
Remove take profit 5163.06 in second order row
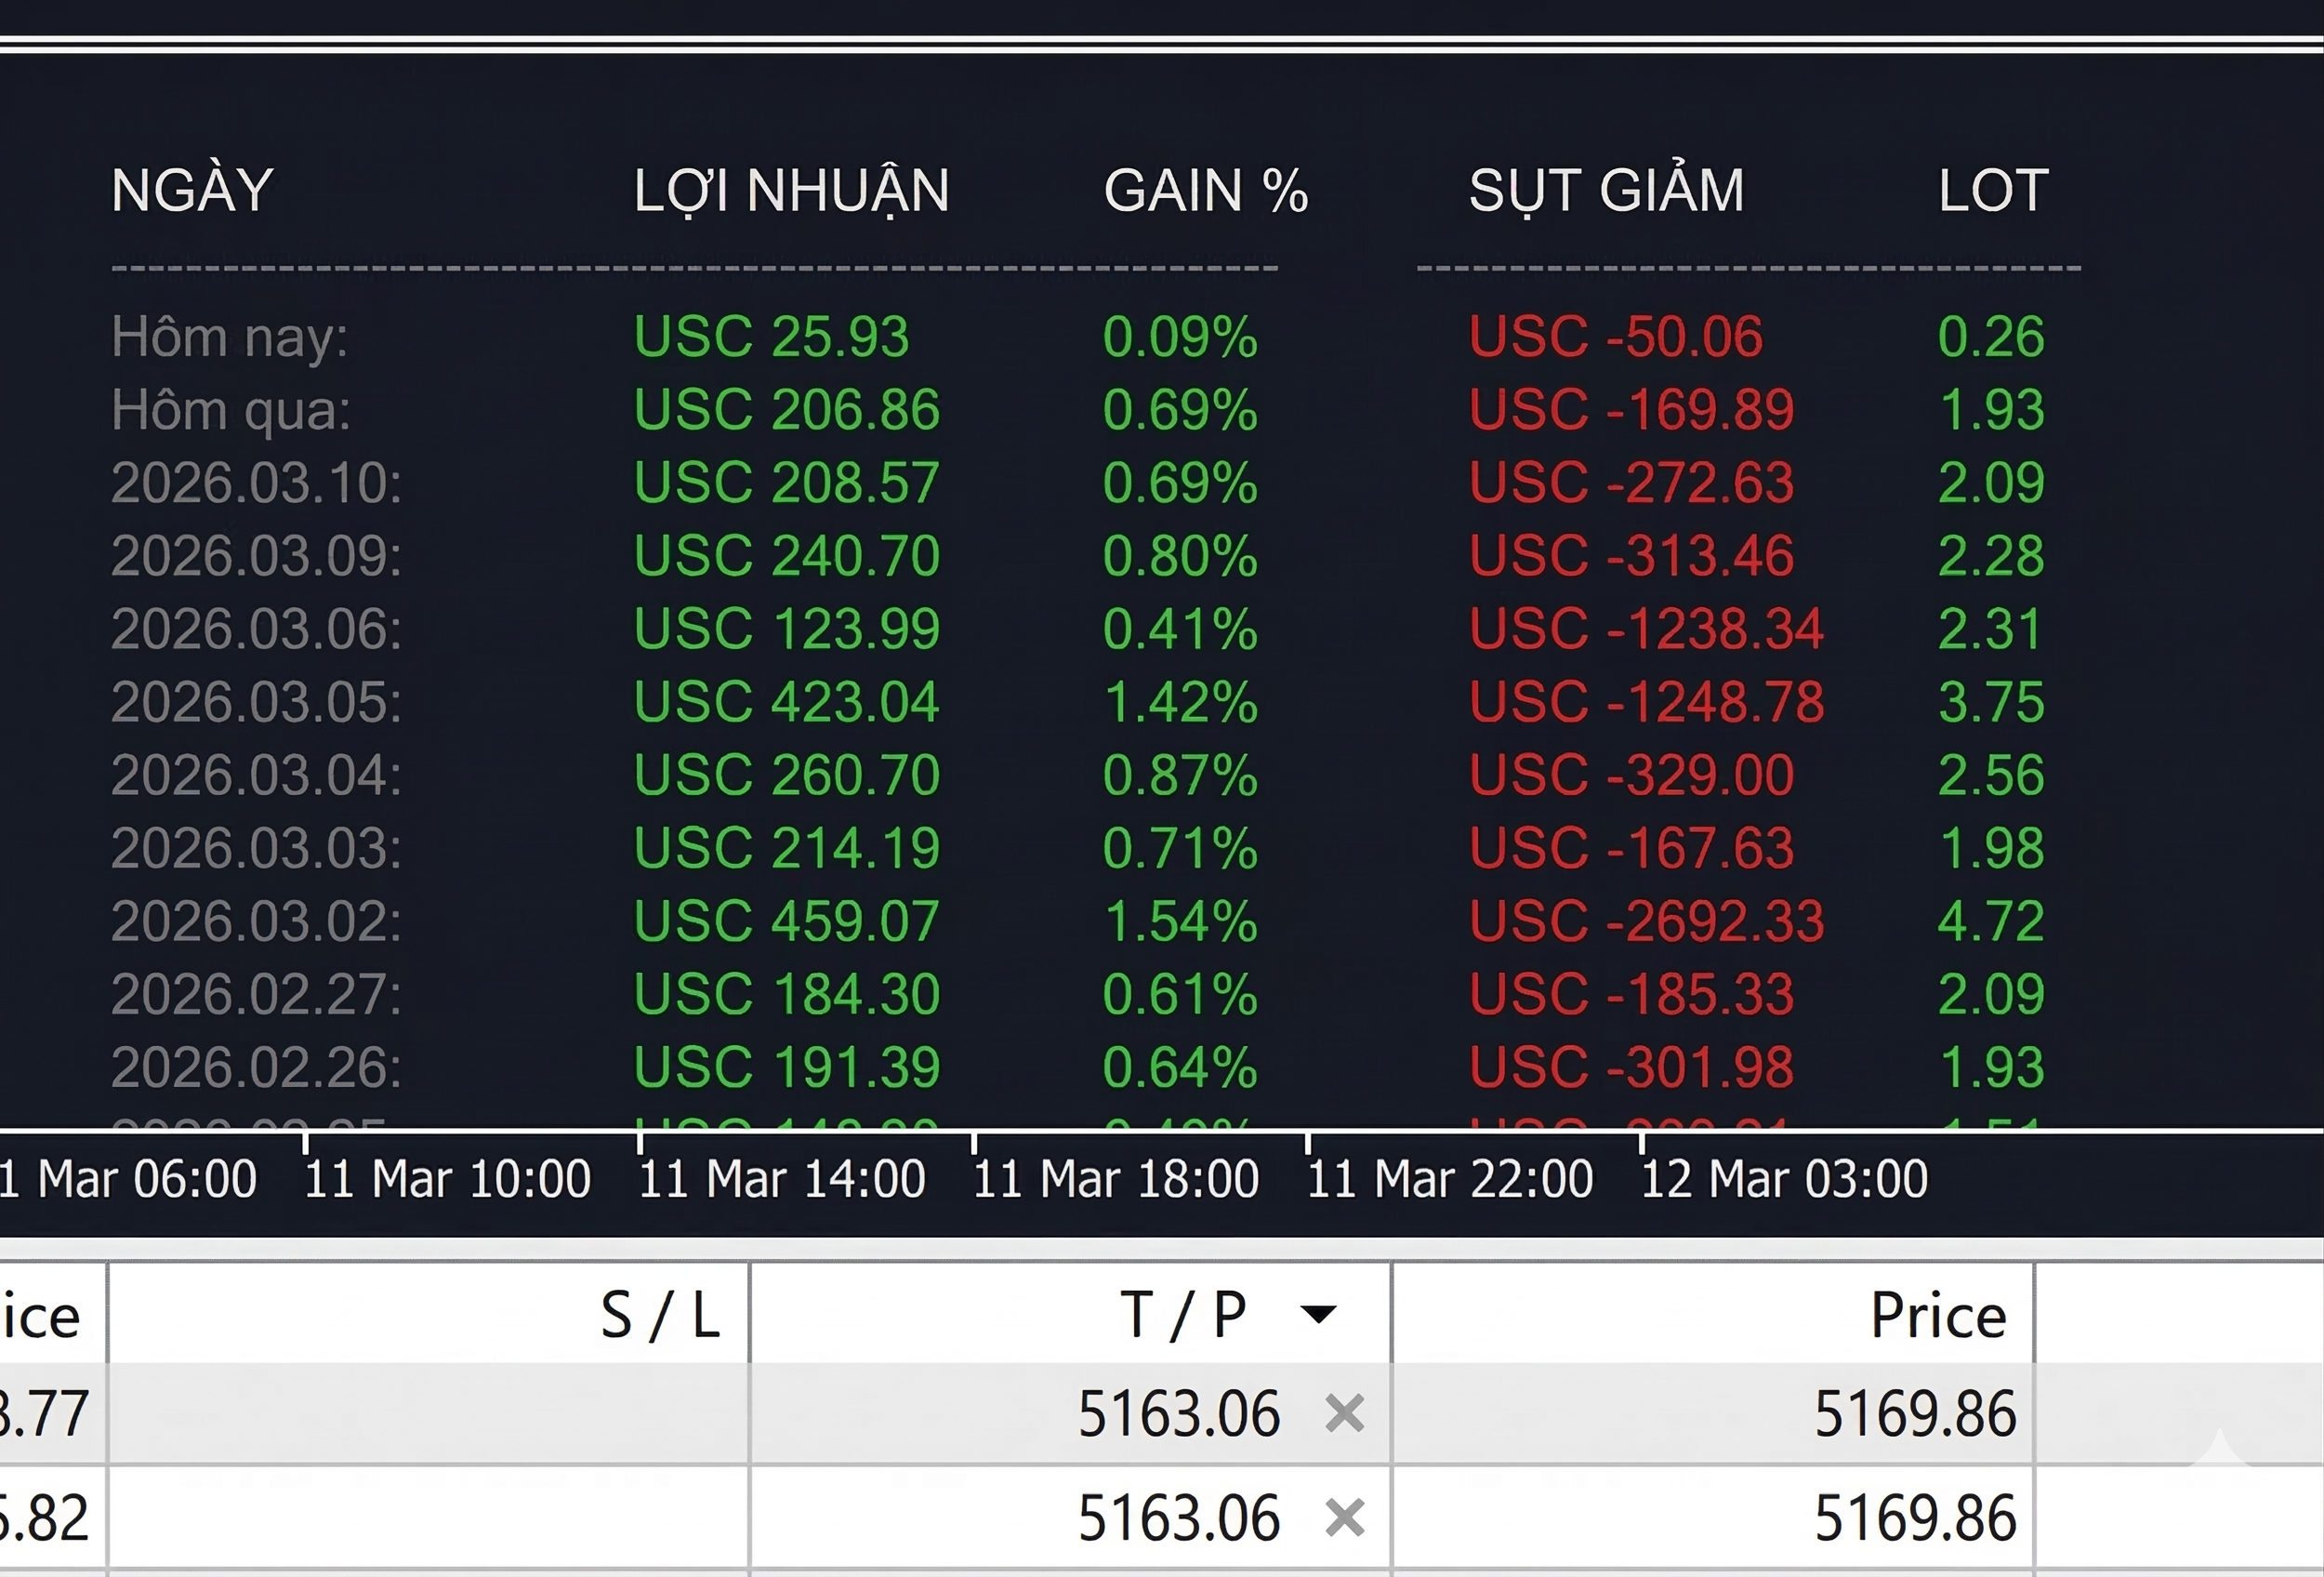(x=1344, y=1517)
